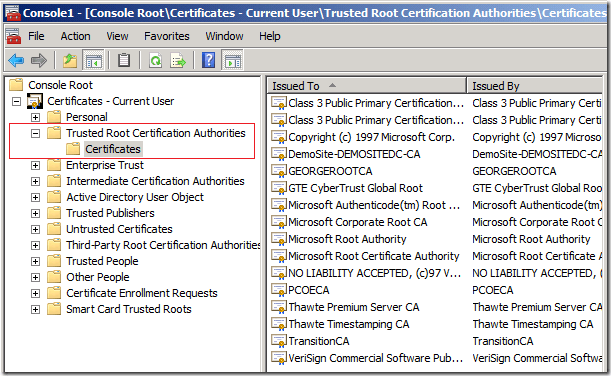Click the MMC toolbox icon beside File menu
611x376 pixels.
(13, 36)
